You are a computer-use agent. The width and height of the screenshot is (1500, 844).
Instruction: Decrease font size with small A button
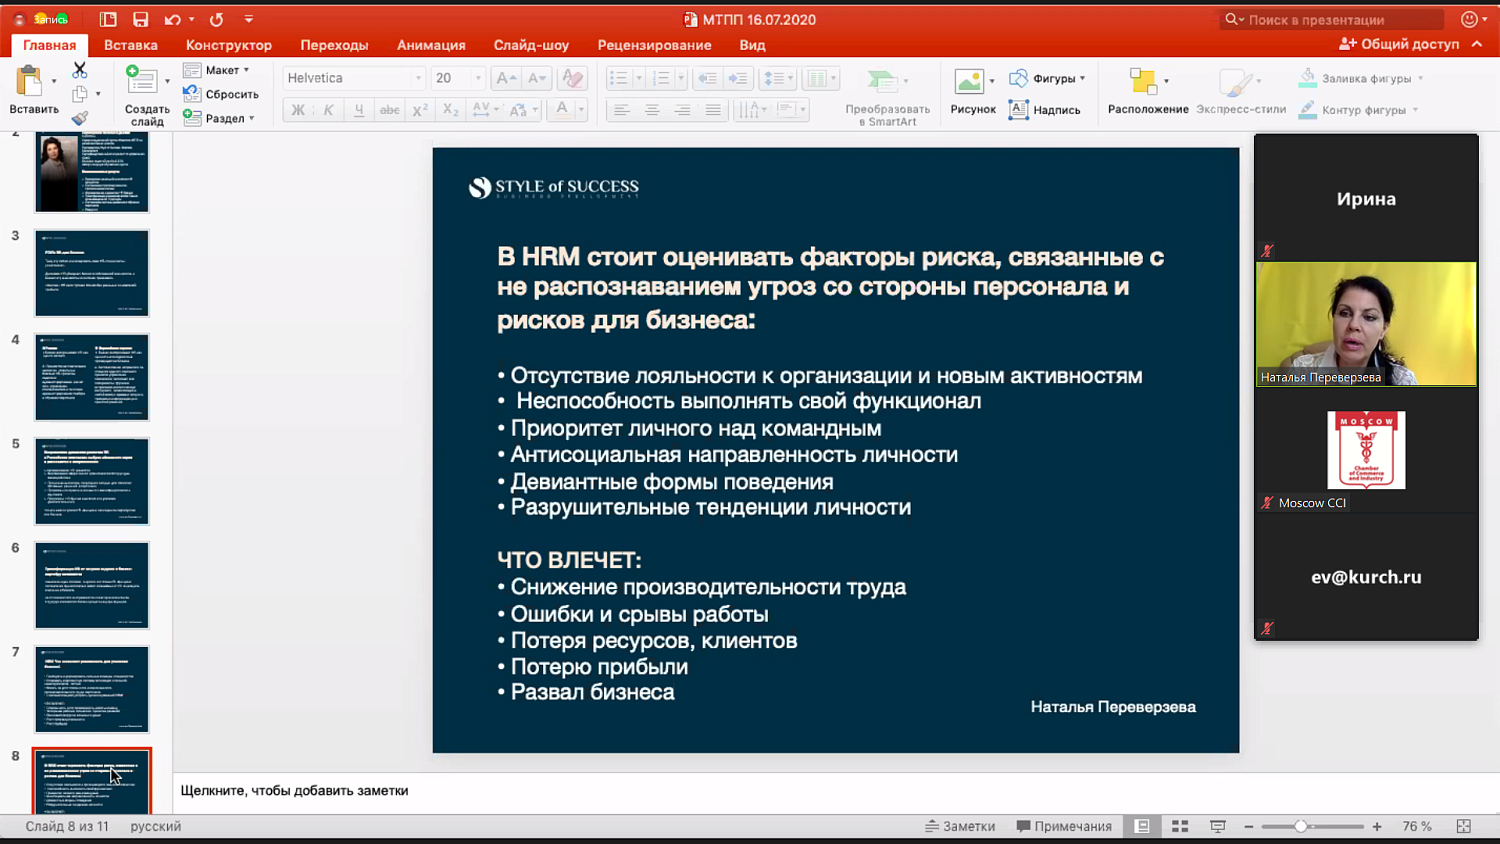tap(537, 78)
